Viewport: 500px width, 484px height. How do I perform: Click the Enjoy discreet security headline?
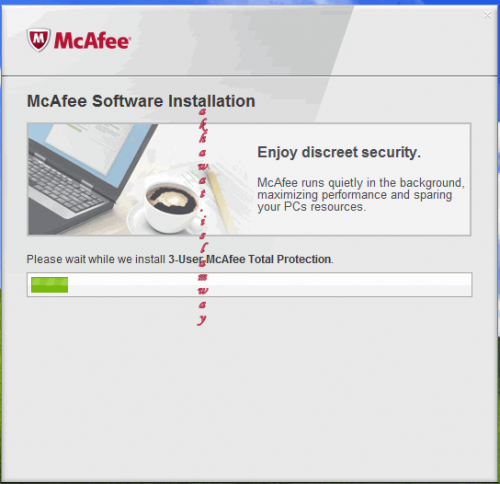(339, 152)
